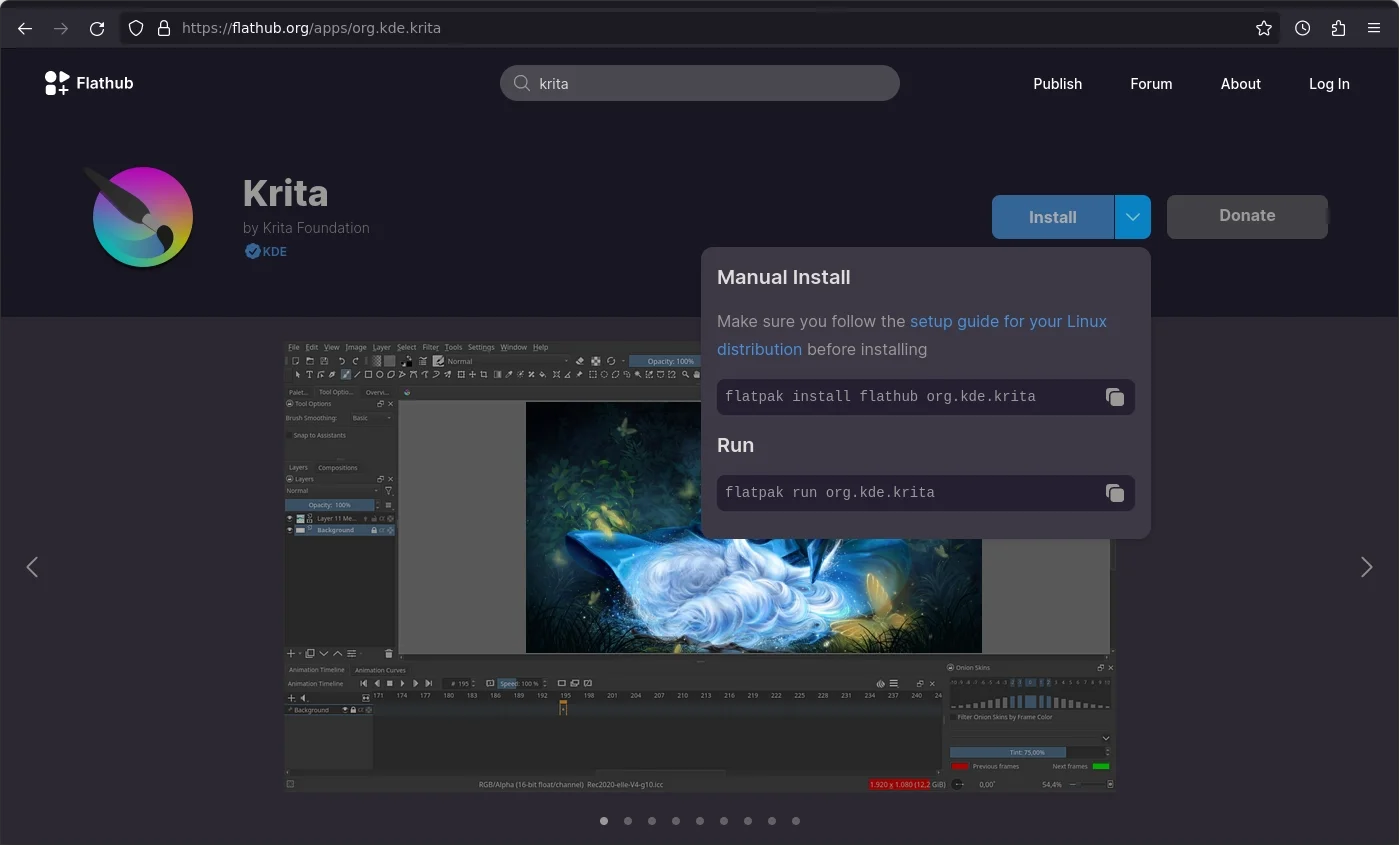The image size is (1399, 845).
Task: Click the search field containing krita
Action: click(700, 83)
